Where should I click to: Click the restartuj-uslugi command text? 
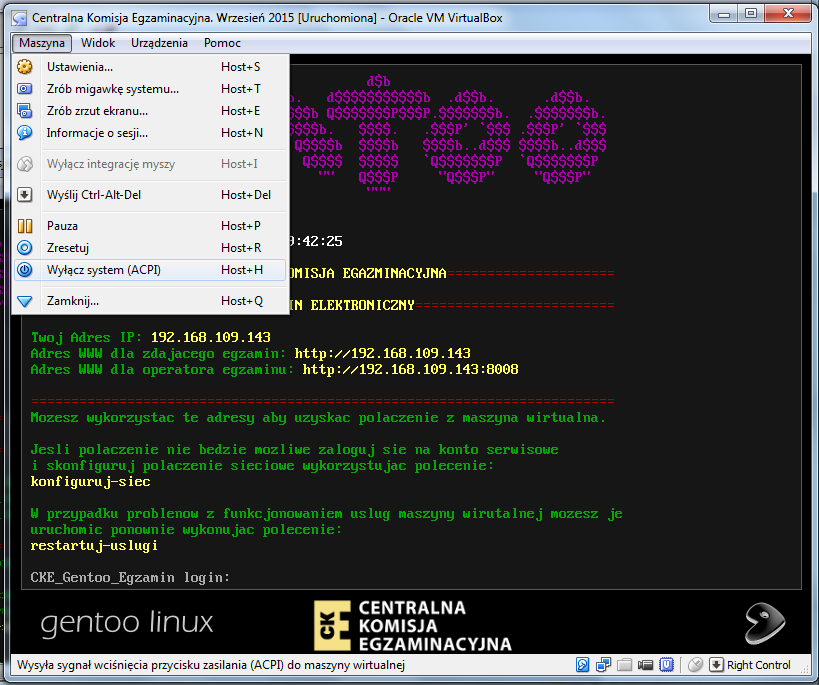pyautogui.click(x=94, y=545)
